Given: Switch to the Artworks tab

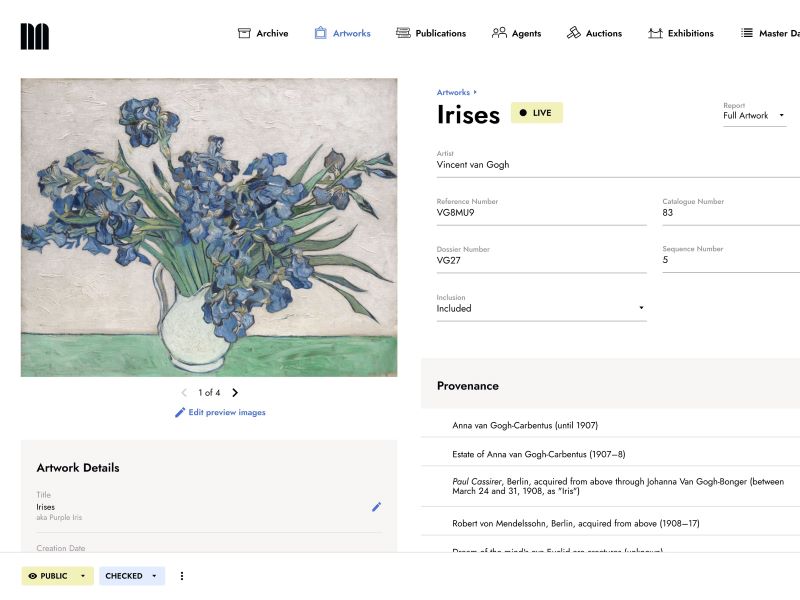Looking at the screenshot, I should click(342, 33).
